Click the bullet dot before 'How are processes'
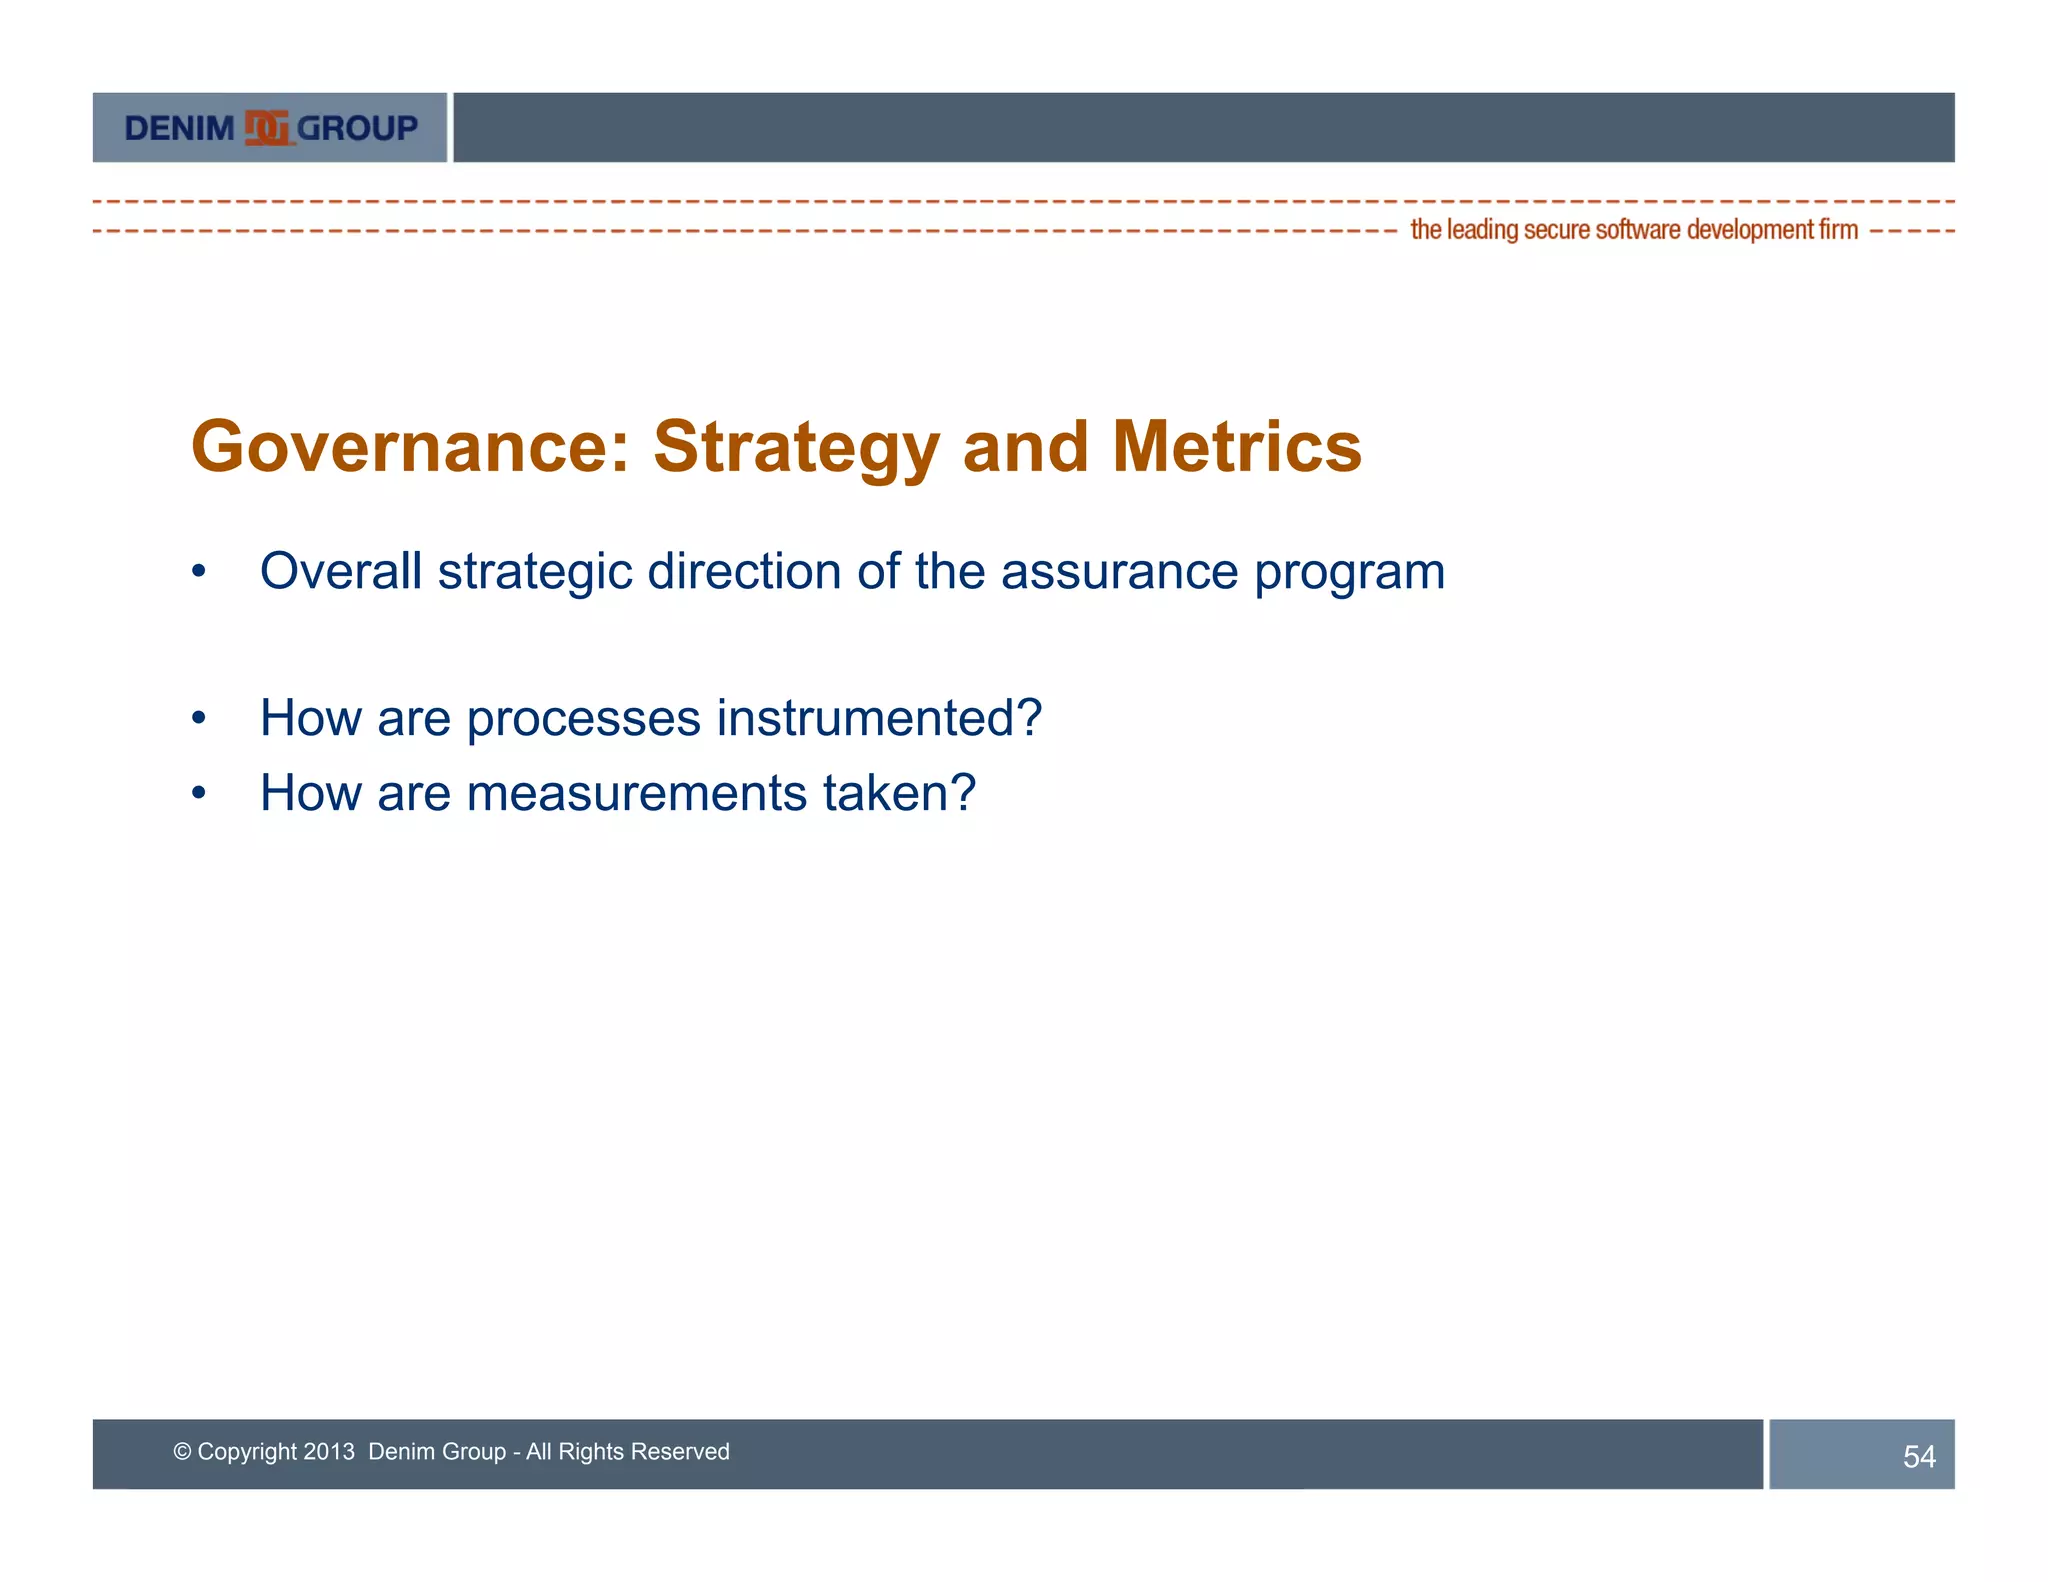Viewport: 2048px width, 1582px height. [199, 718]
